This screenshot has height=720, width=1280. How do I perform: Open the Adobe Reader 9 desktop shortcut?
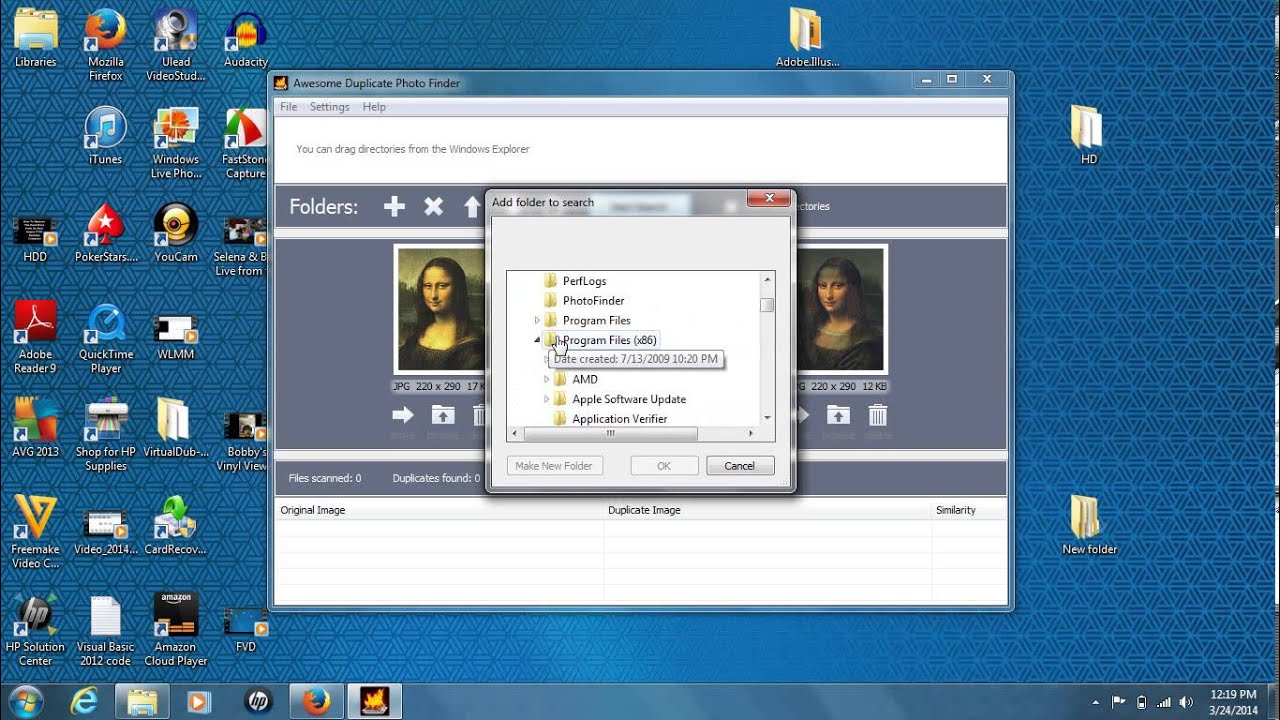36,339
